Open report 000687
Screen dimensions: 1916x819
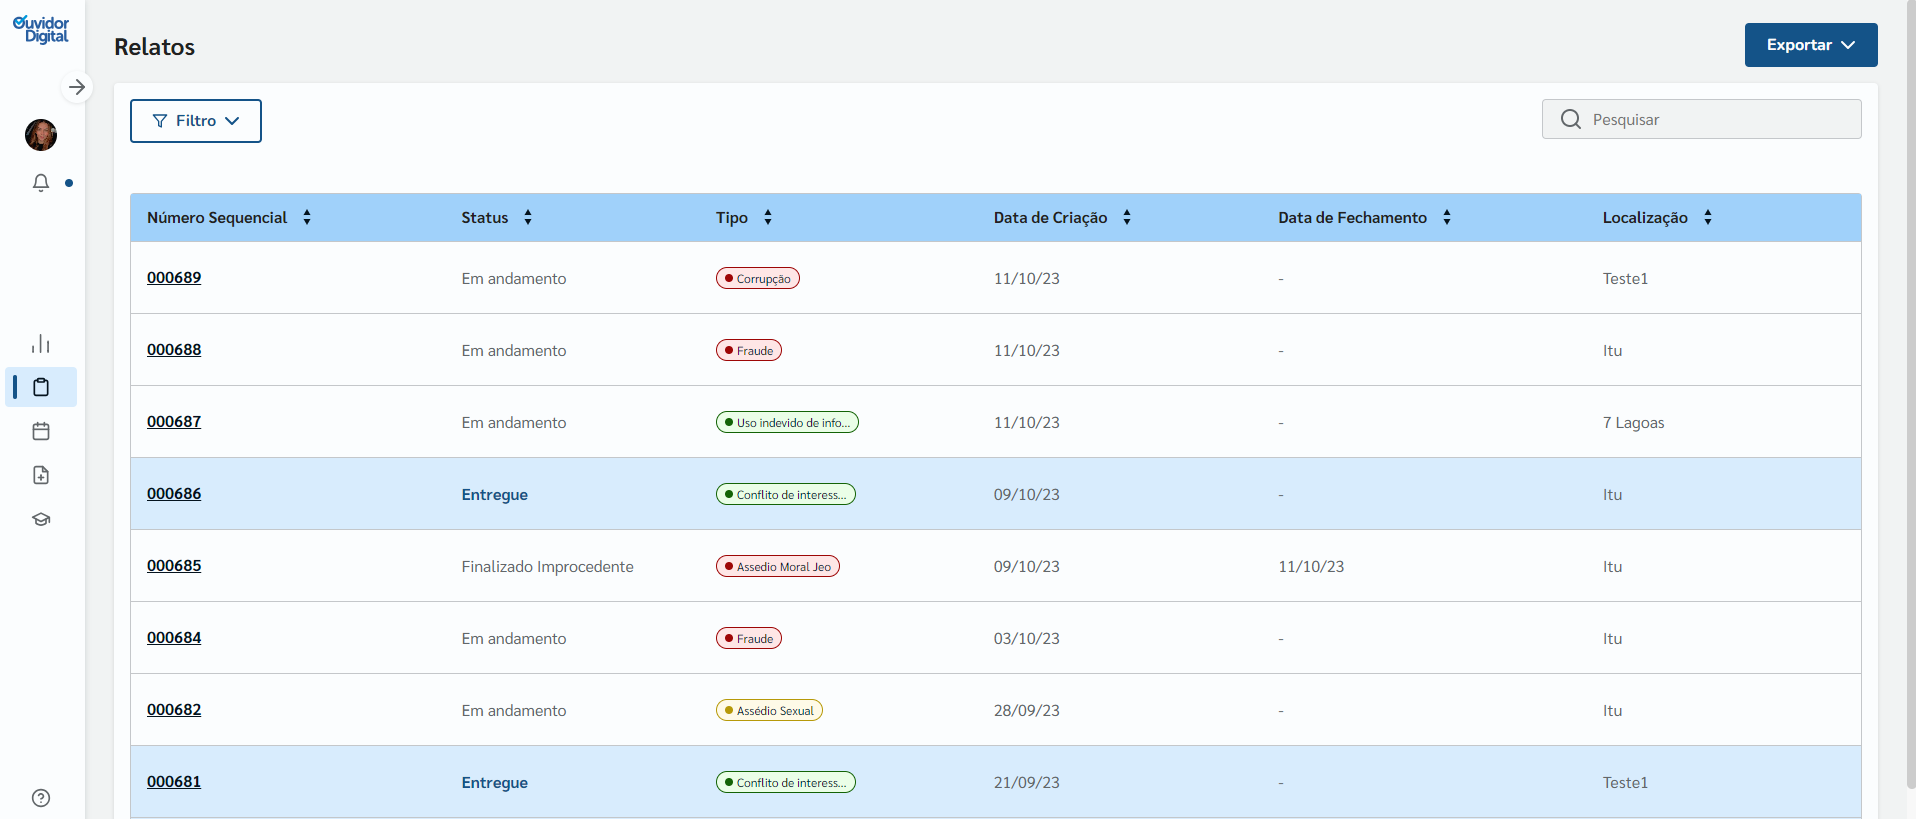[x=174, y=422]
